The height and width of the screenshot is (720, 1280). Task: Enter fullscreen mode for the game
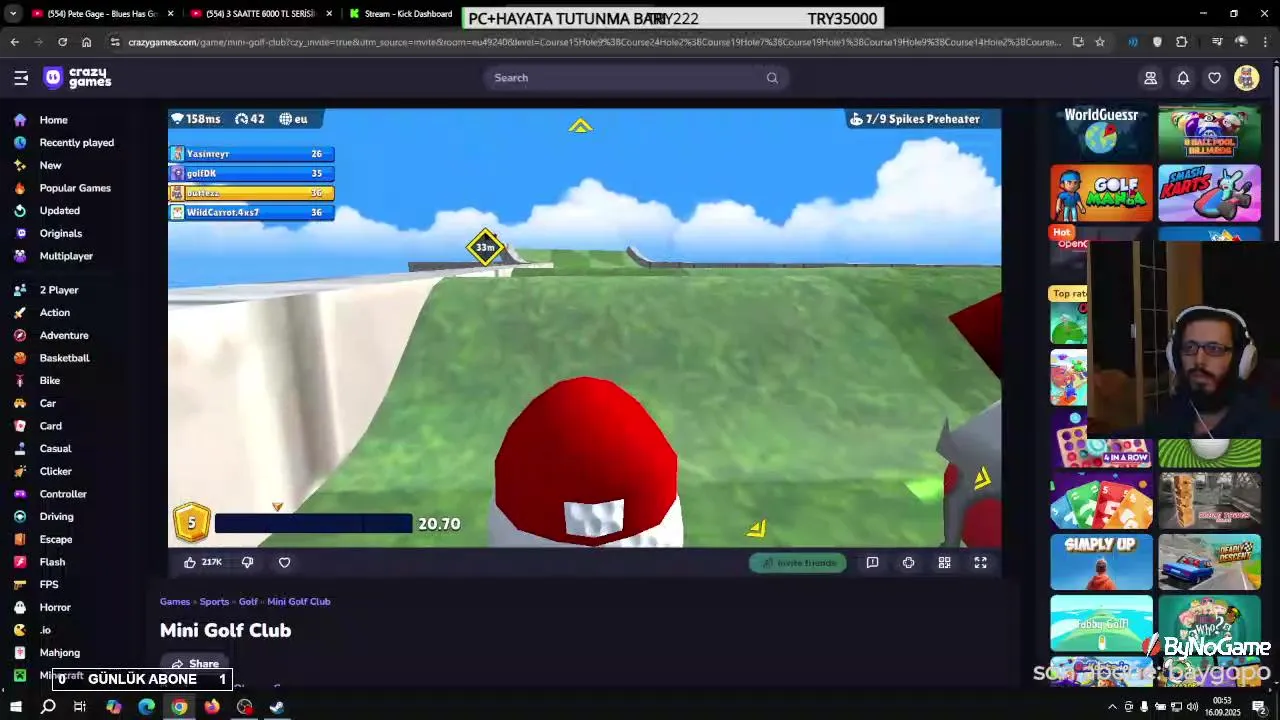click(980, 563)
